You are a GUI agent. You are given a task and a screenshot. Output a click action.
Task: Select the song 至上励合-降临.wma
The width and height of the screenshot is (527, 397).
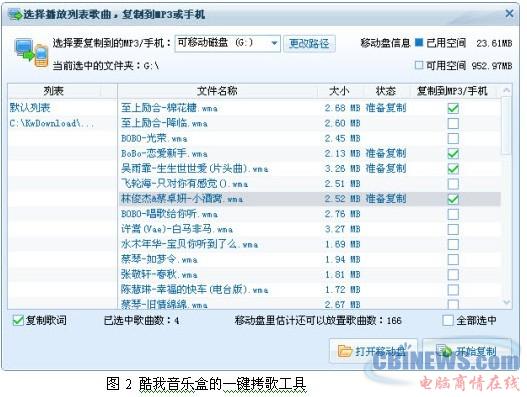(164, 123)
